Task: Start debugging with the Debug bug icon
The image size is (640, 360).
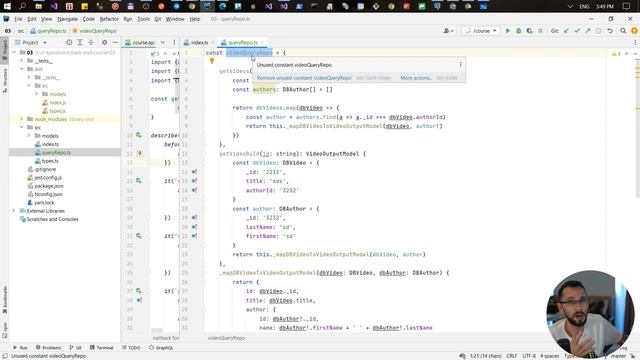Action: [x=518, y=31]
